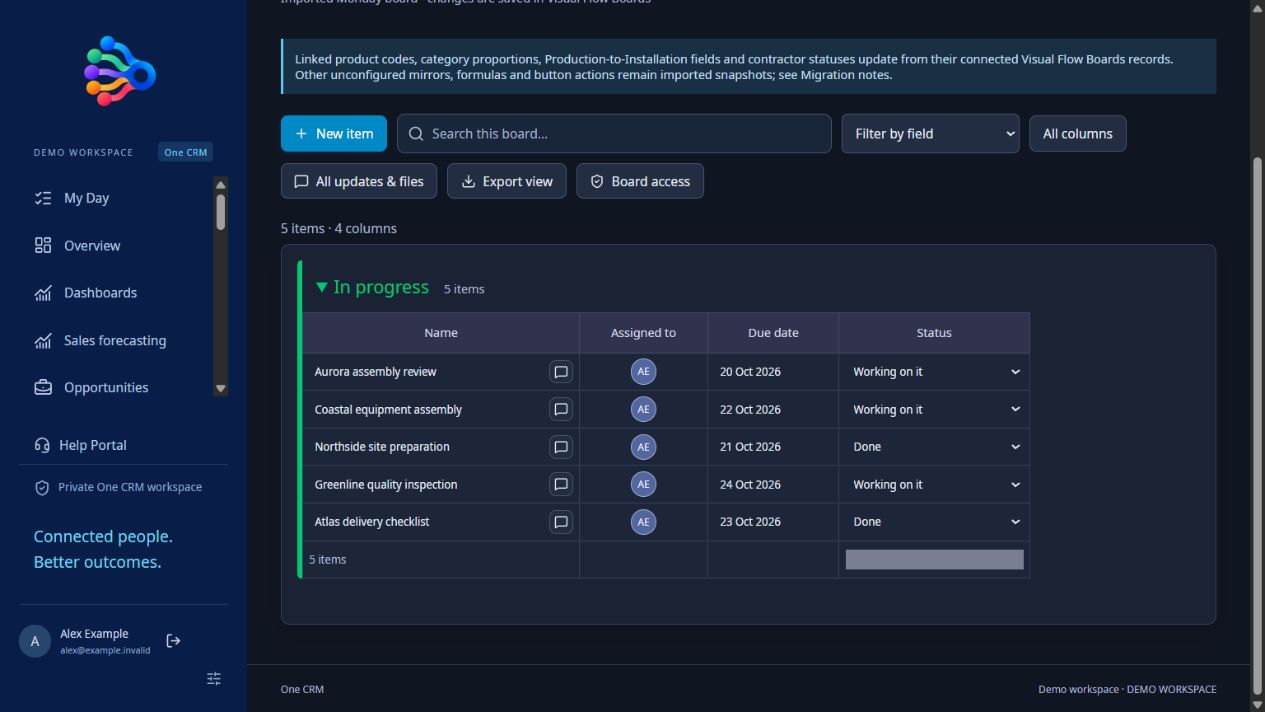Image resolution: width=1265 pixels, height=712 pixels.
Task: Click the AE avatar for Coastal equipment assembly
Action: pyautogui.click(x=643, y=409)
